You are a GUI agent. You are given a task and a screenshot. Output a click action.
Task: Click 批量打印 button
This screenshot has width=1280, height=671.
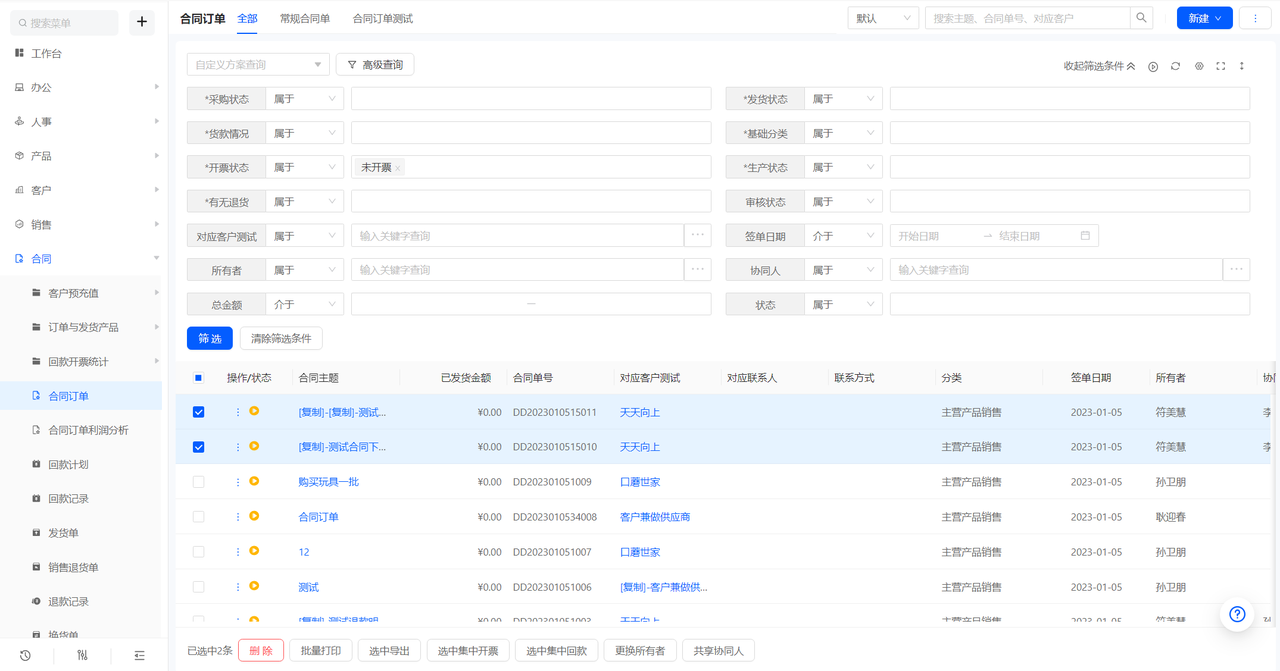321,651
